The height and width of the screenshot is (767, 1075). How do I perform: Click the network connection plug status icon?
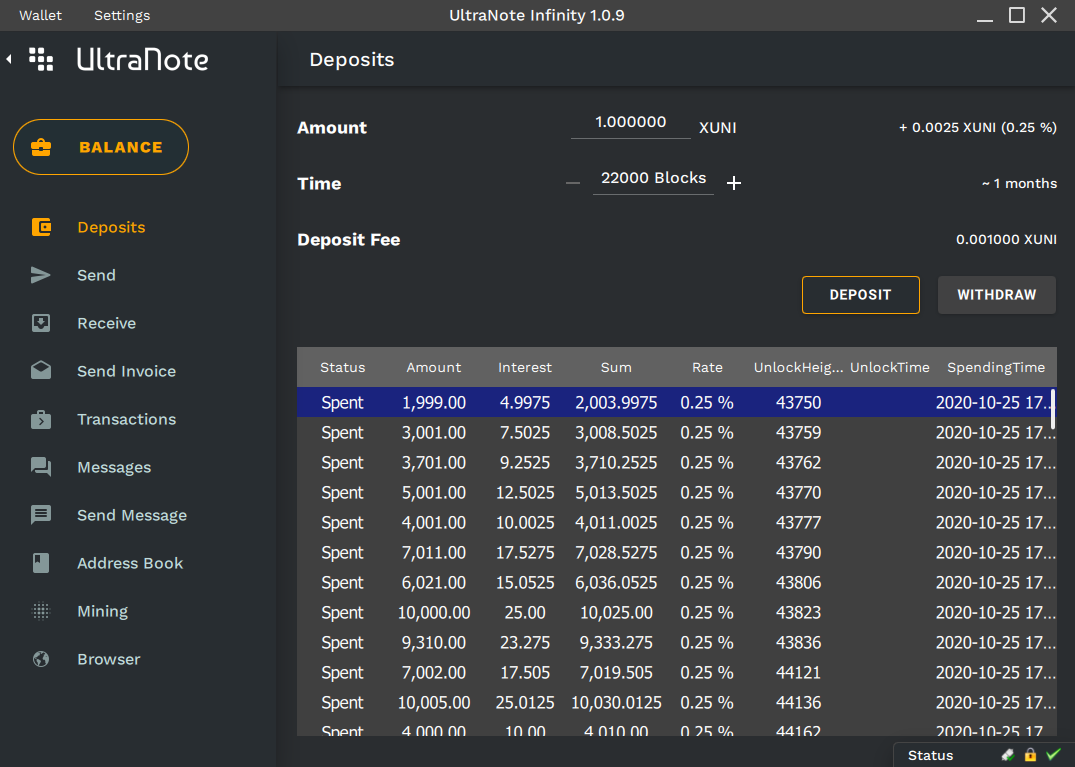(1007, 755)
